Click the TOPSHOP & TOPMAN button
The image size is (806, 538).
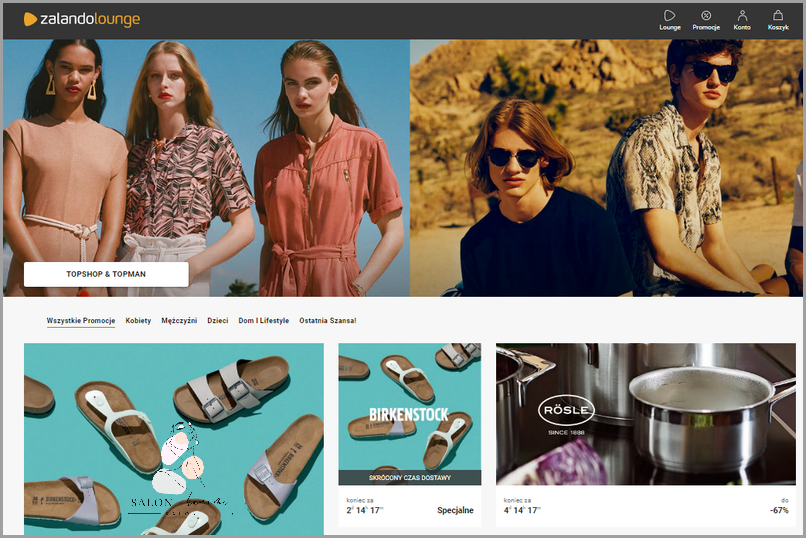[x=106, y=274]
